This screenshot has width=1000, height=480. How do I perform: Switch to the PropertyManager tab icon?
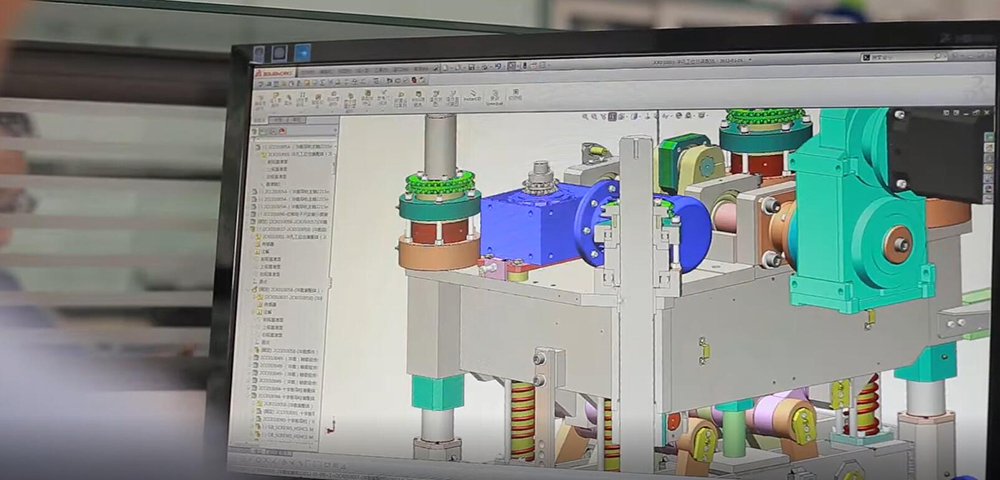coord(262,131)
